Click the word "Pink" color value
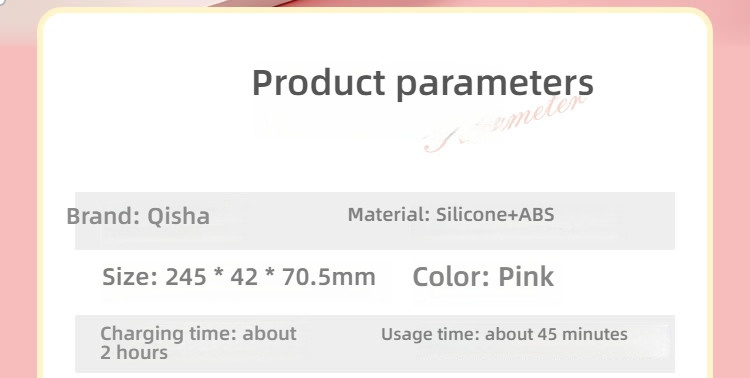Viewport: 750px width, 378px height. pos(526,277)
